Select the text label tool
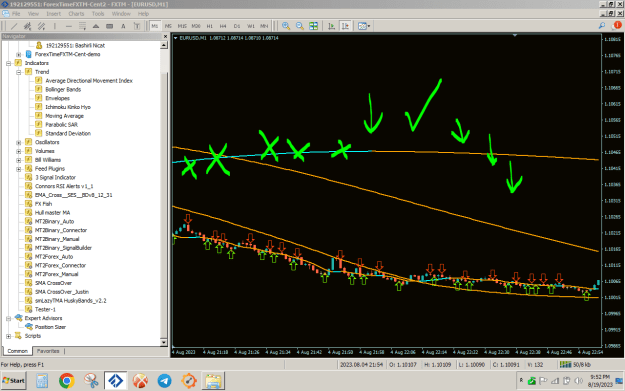The width and height of the screenshot is (625, 391). click(136, 26)
